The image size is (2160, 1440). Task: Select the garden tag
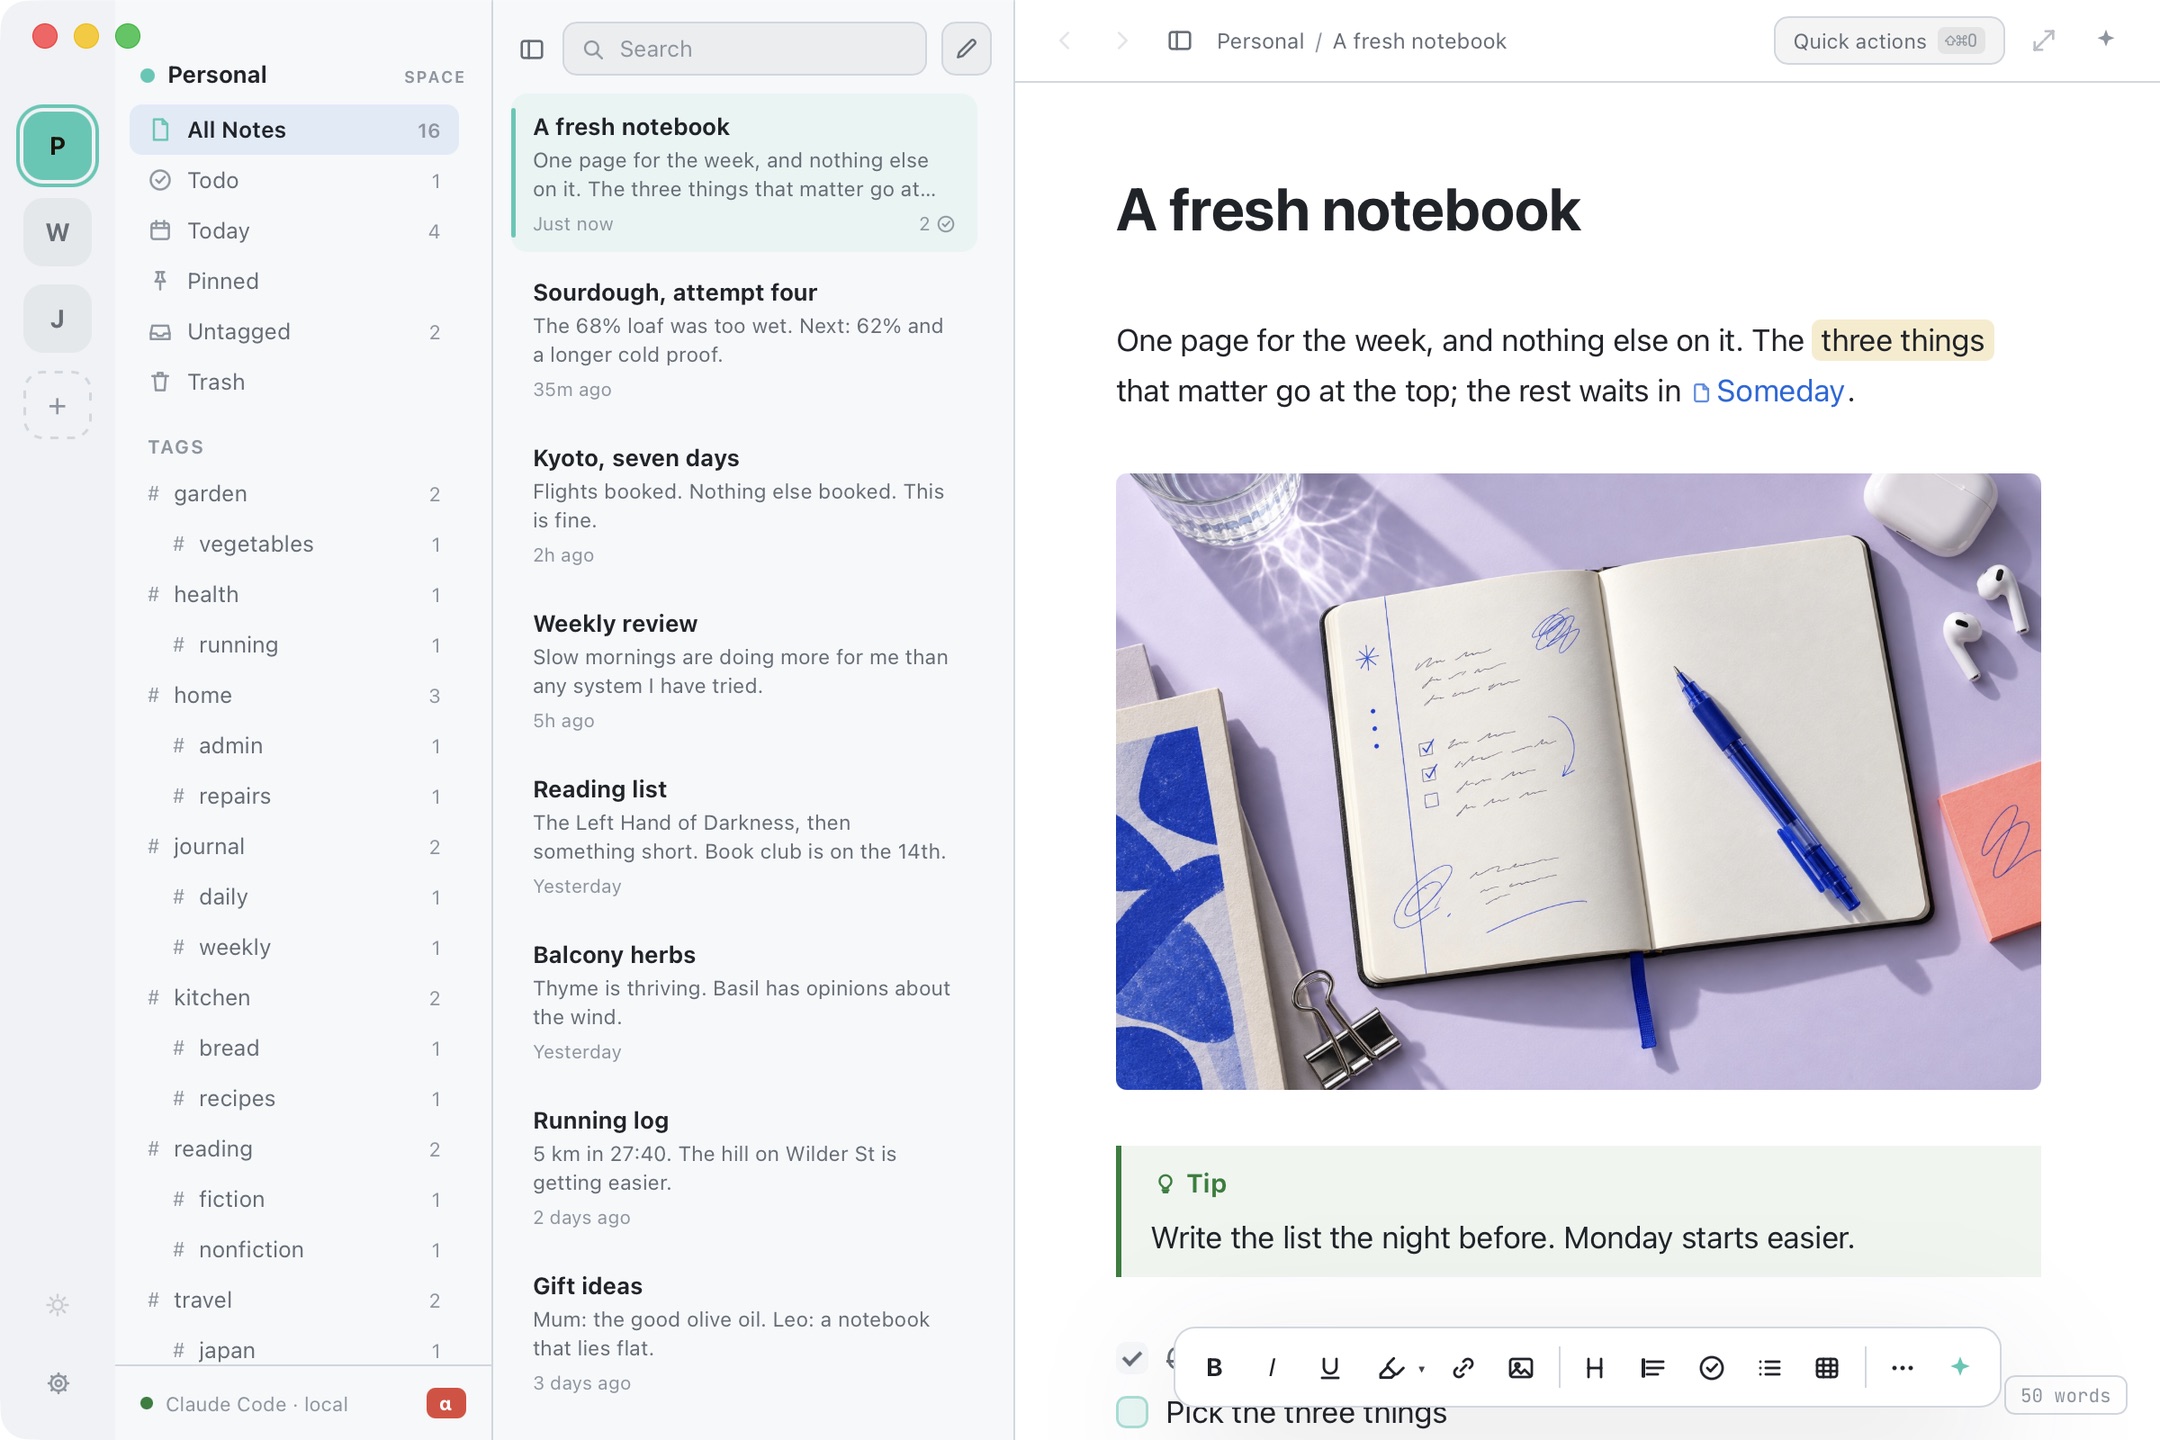[294, 494]
